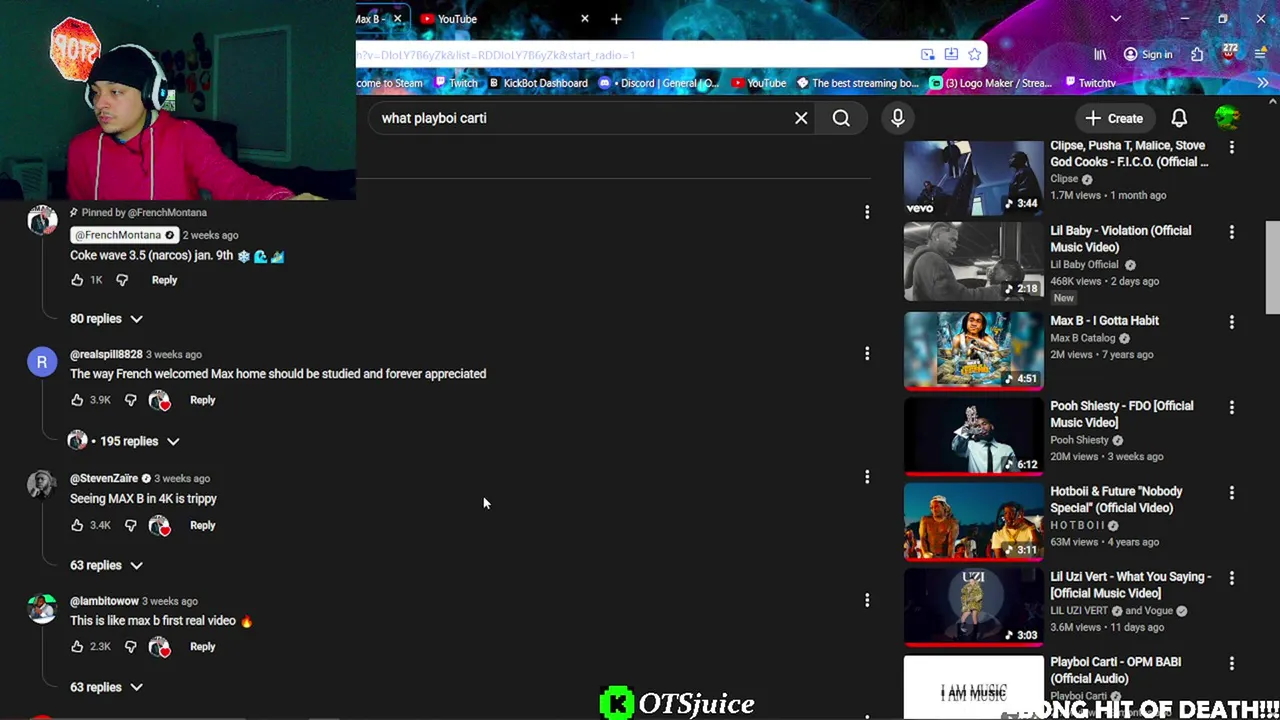Open Lil Baby Violation video thumbnail
The image size is (1280, 720).
click(973, 262)
